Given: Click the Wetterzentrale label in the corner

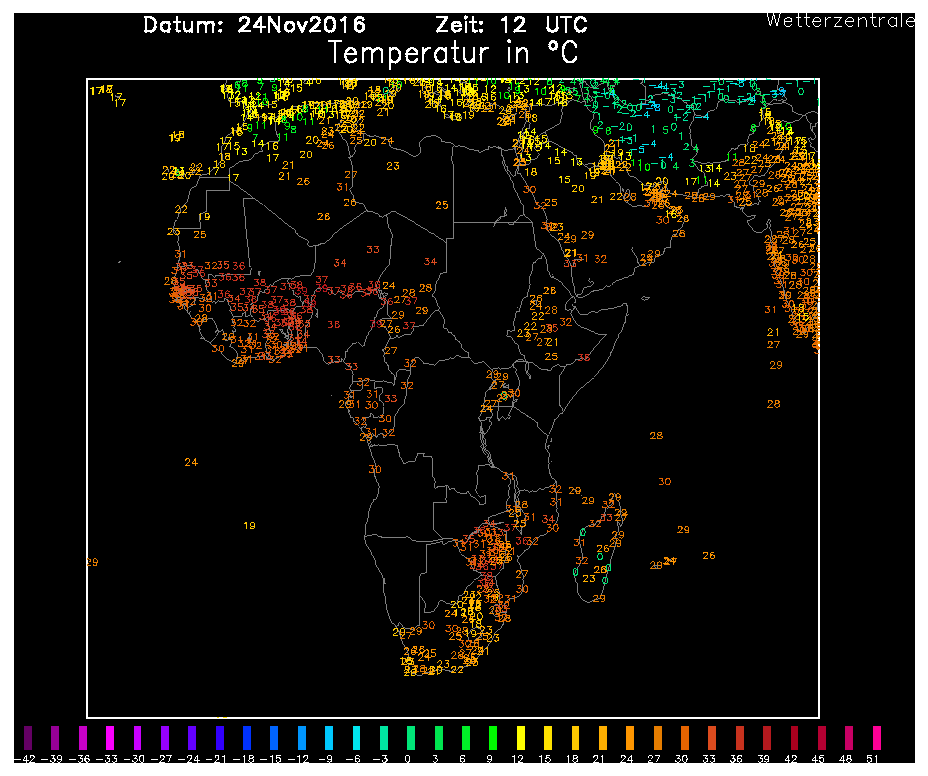Looking at the screenshot, I should [x=840, y=20].
